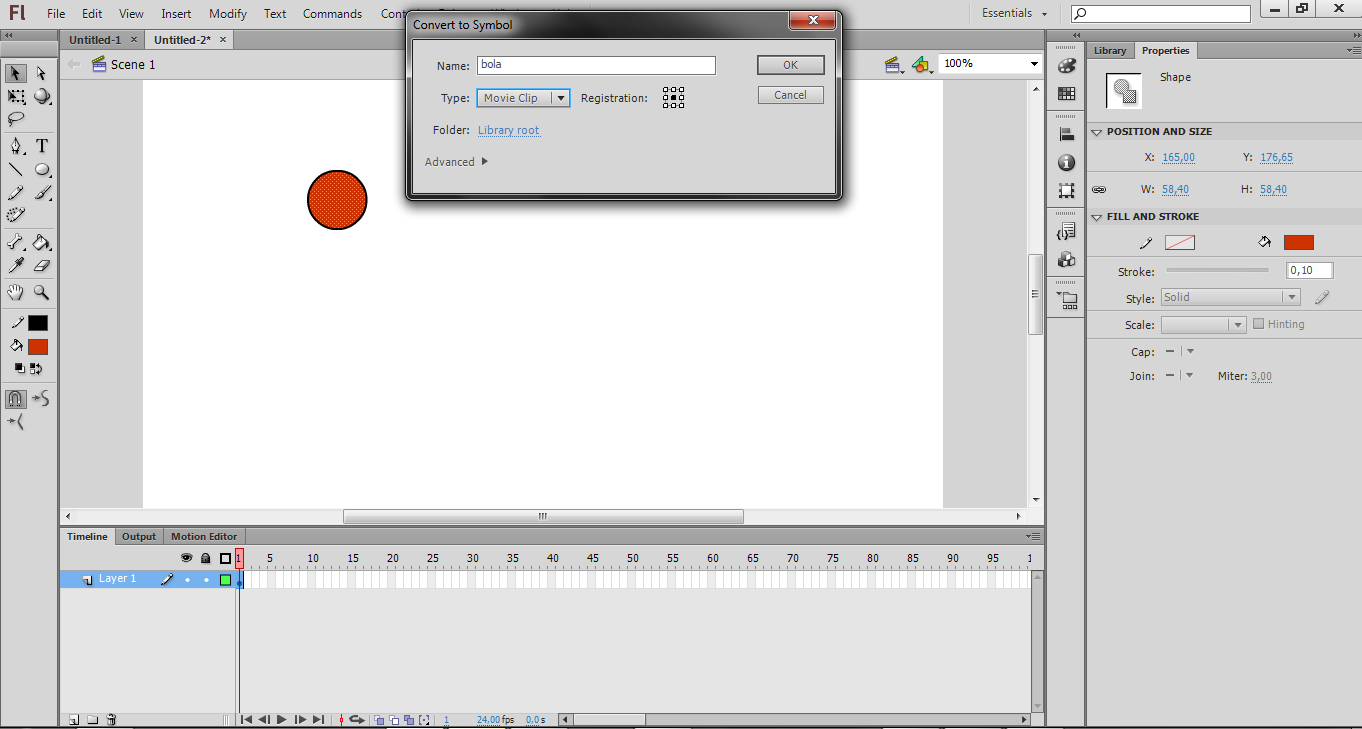Click Cancel in Convert to Symbol
The height and width of the screenshot is (729, 1362).
790,95
